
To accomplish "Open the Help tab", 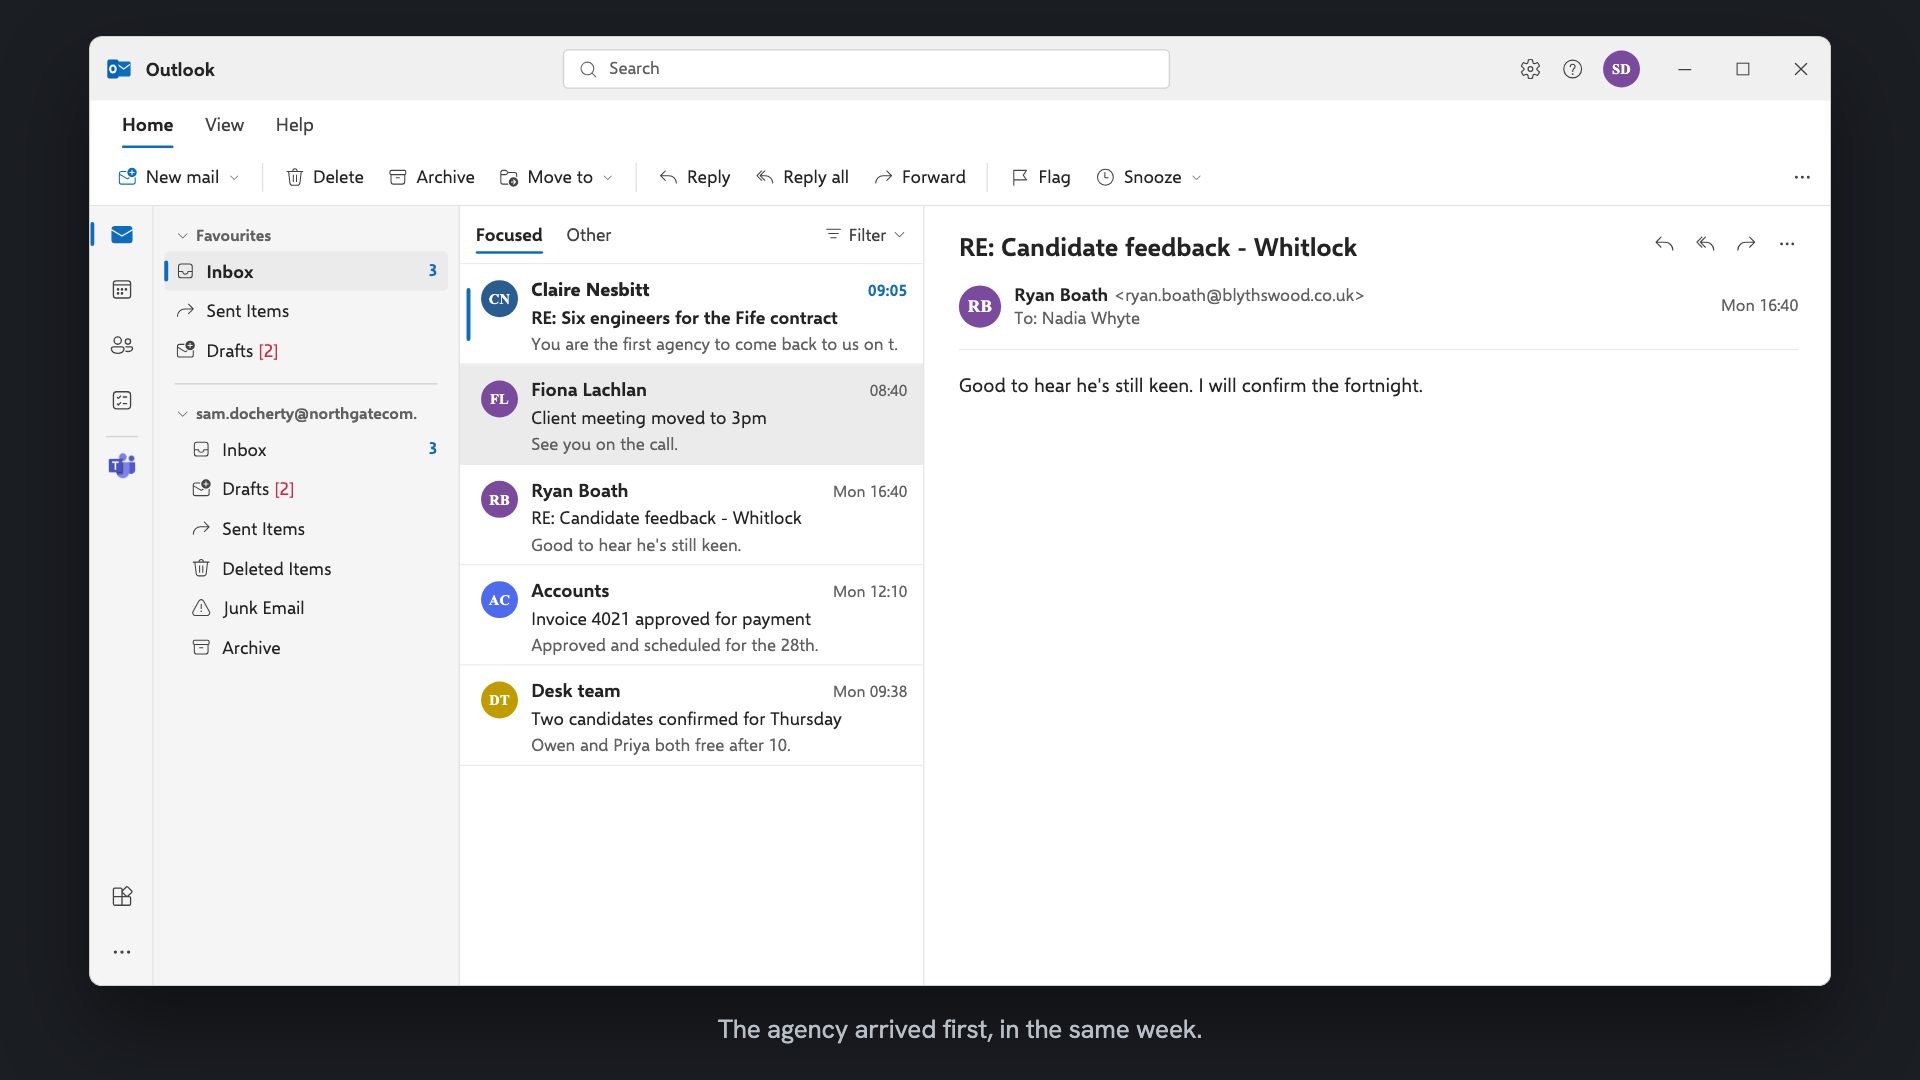I will [294, 125].
